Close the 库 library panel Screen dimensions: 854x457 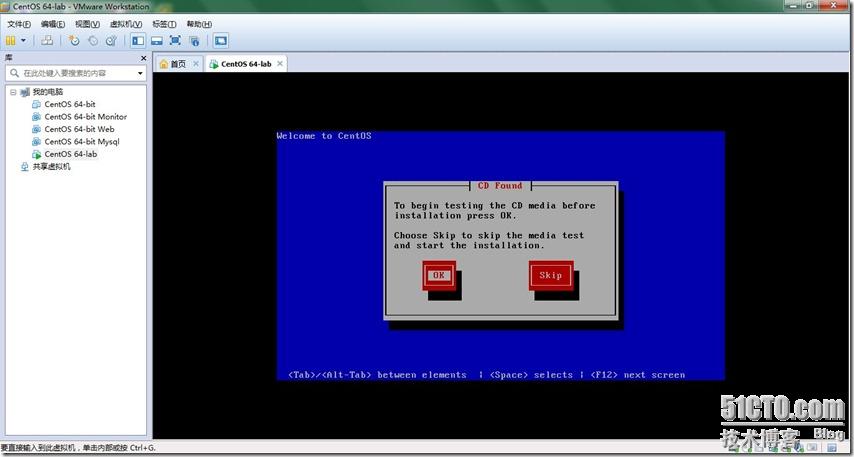144,58
